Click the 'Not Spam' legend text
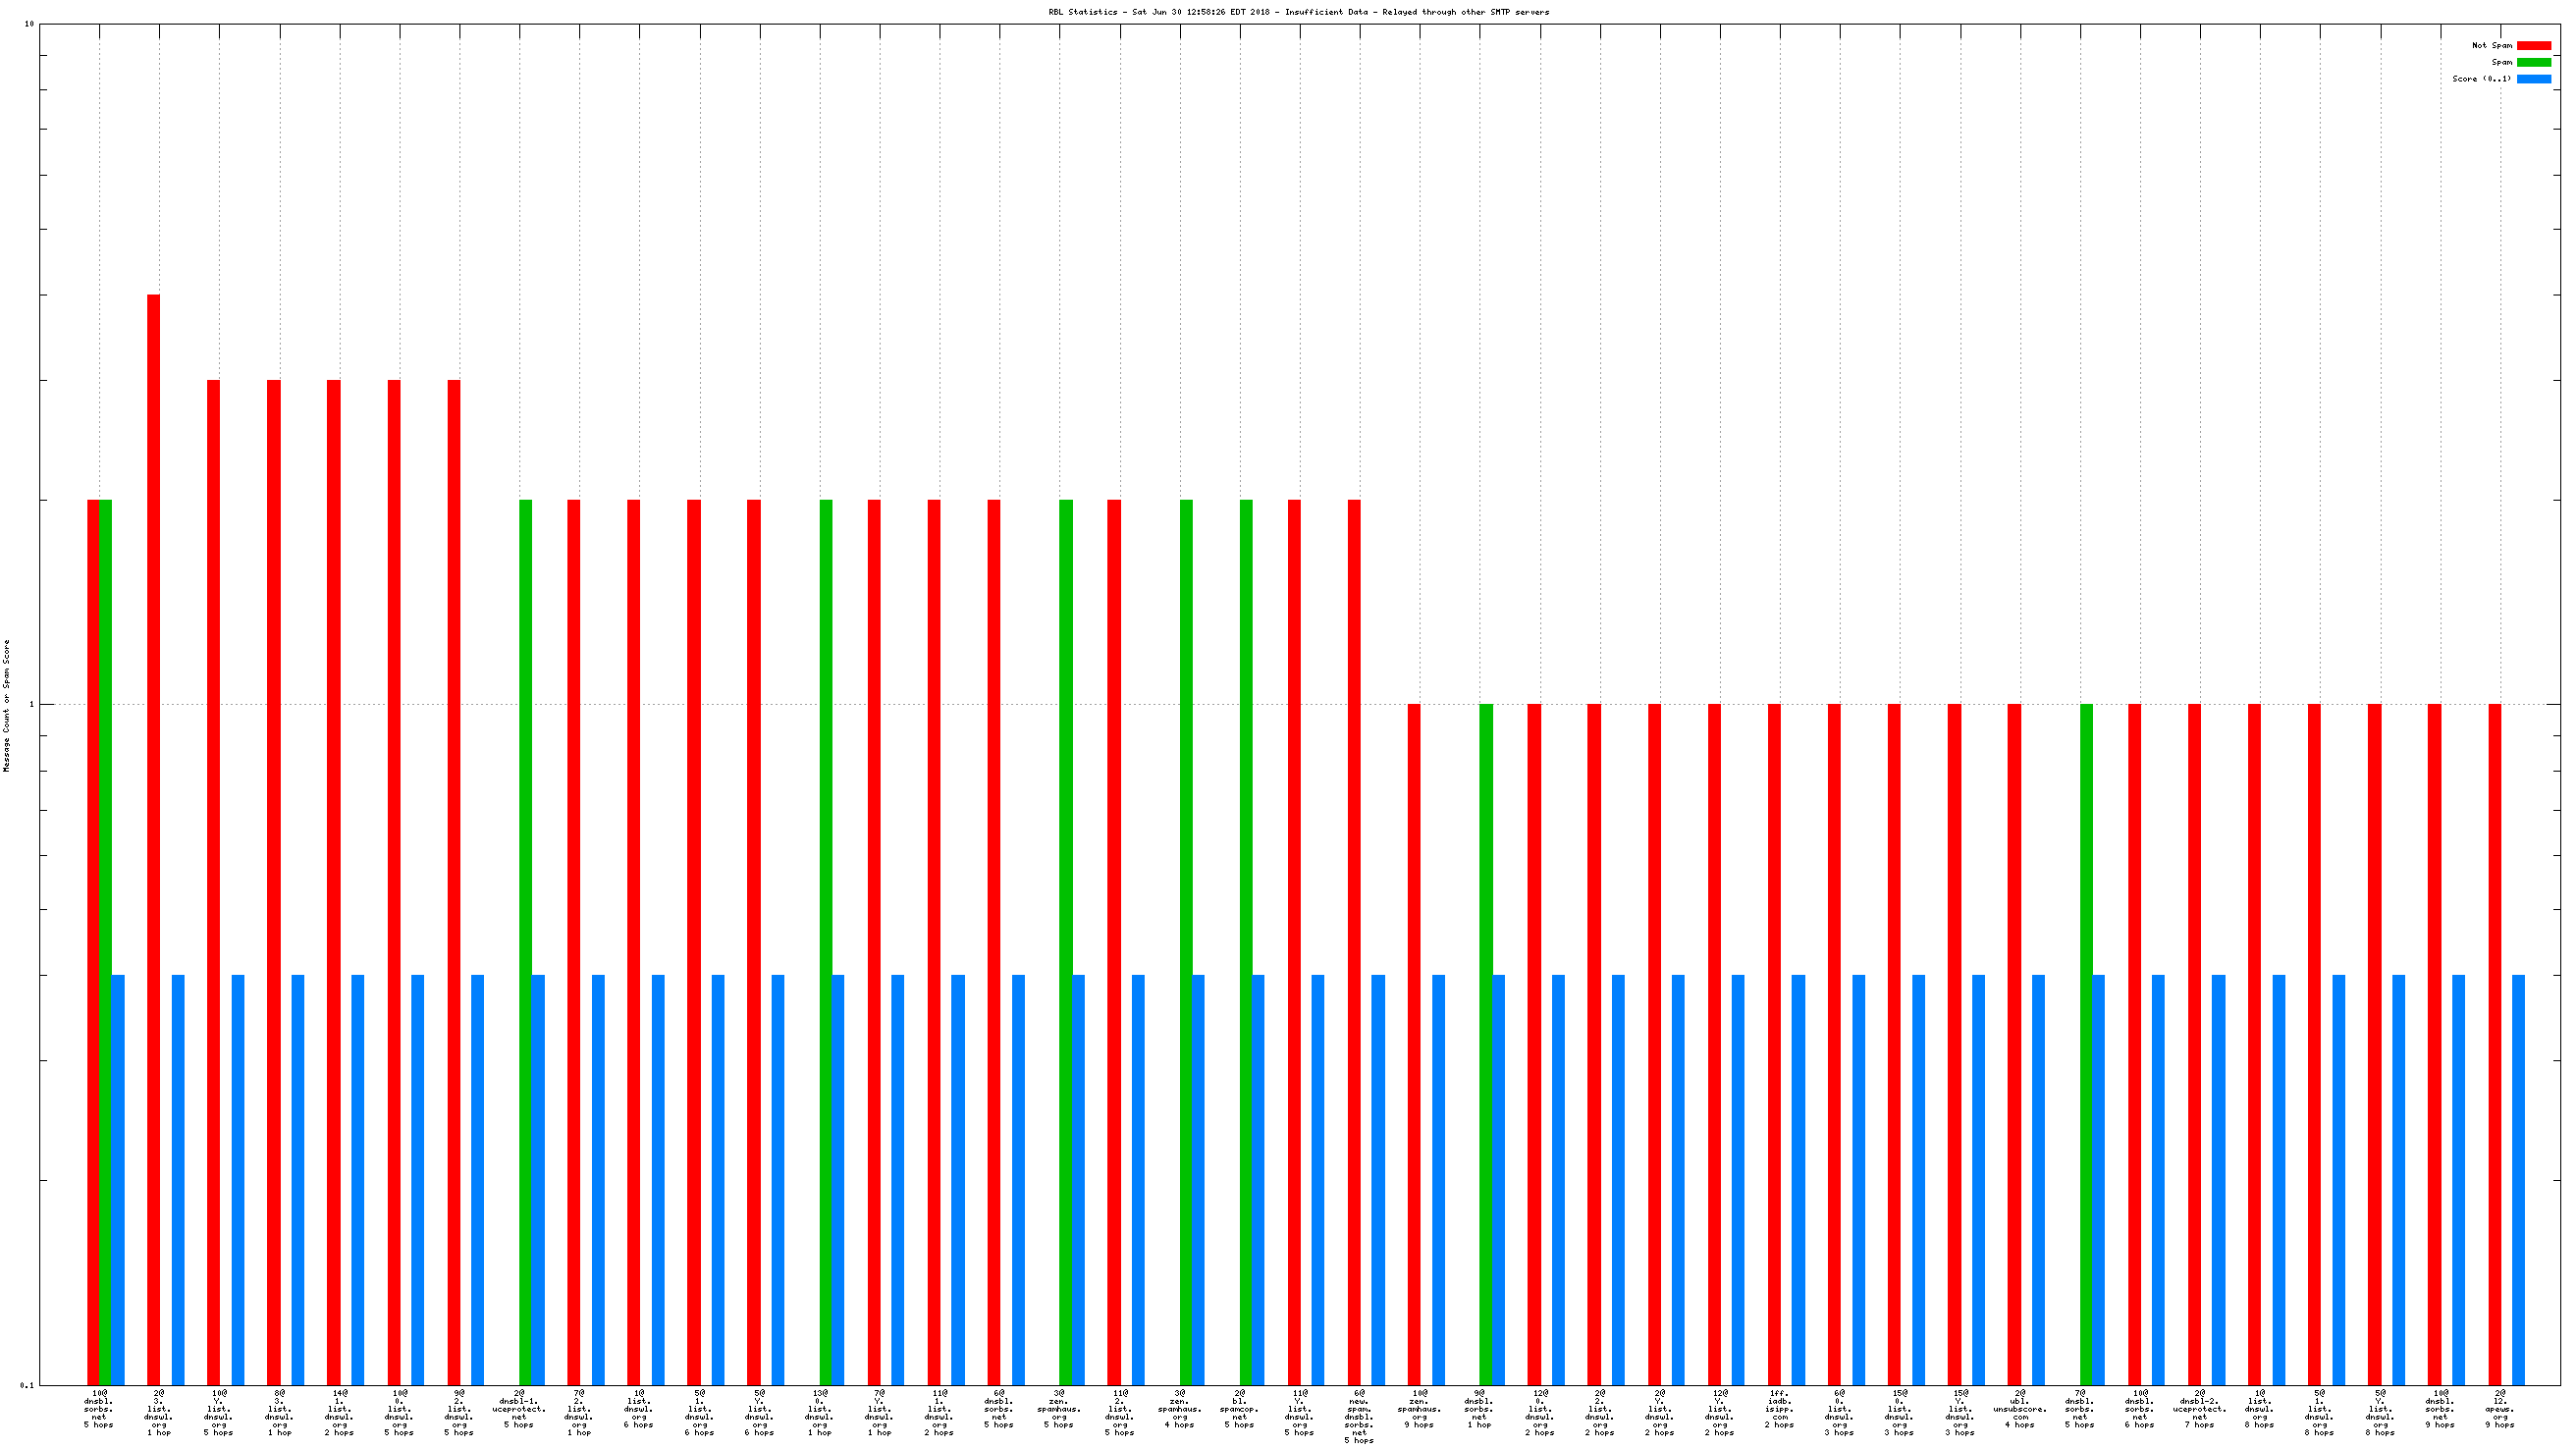This screenshot has height=1449, width=2576. coord(2491,45)
